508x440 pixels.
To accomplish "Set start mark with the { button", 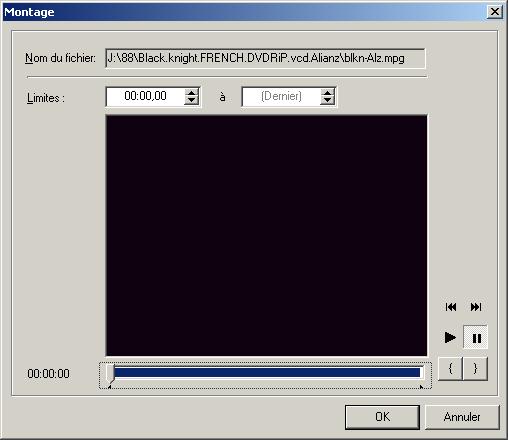I will [x=450, y=368].
